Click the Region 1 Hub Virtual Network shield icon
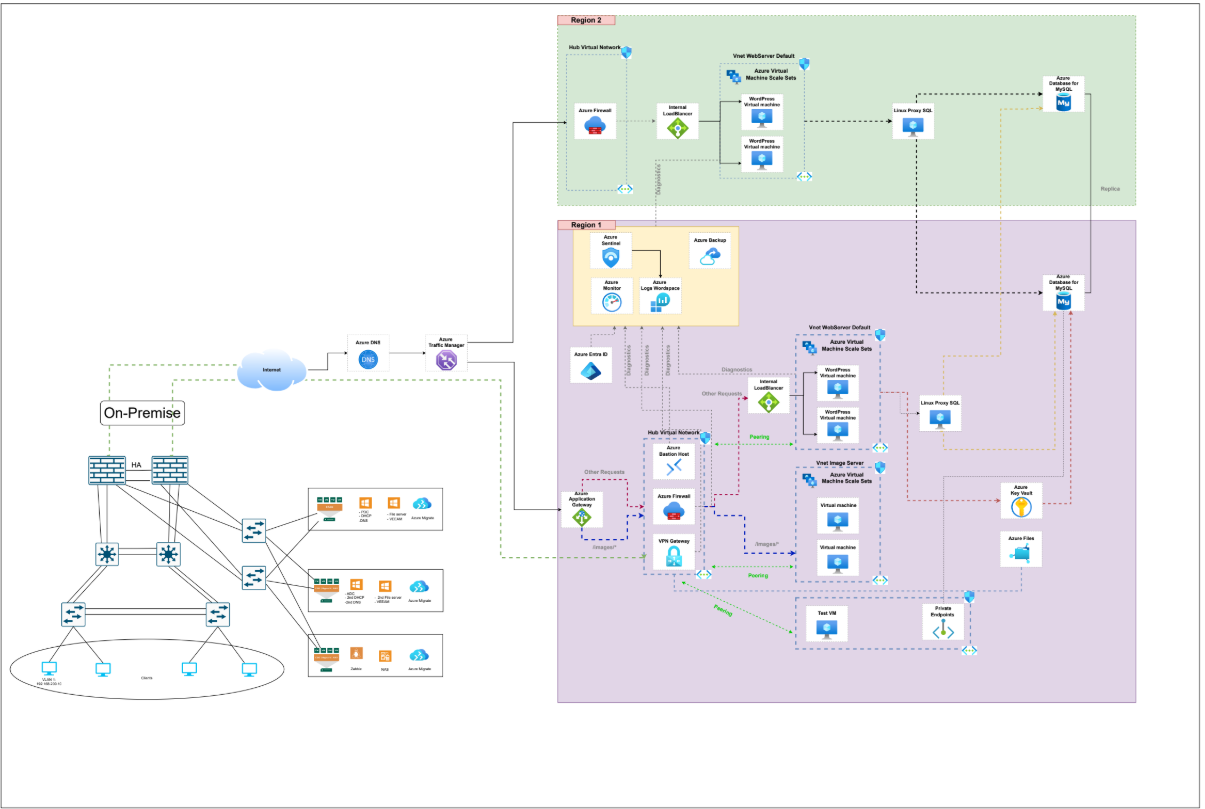Screen dimensions: 1205x809 [705, 438]
